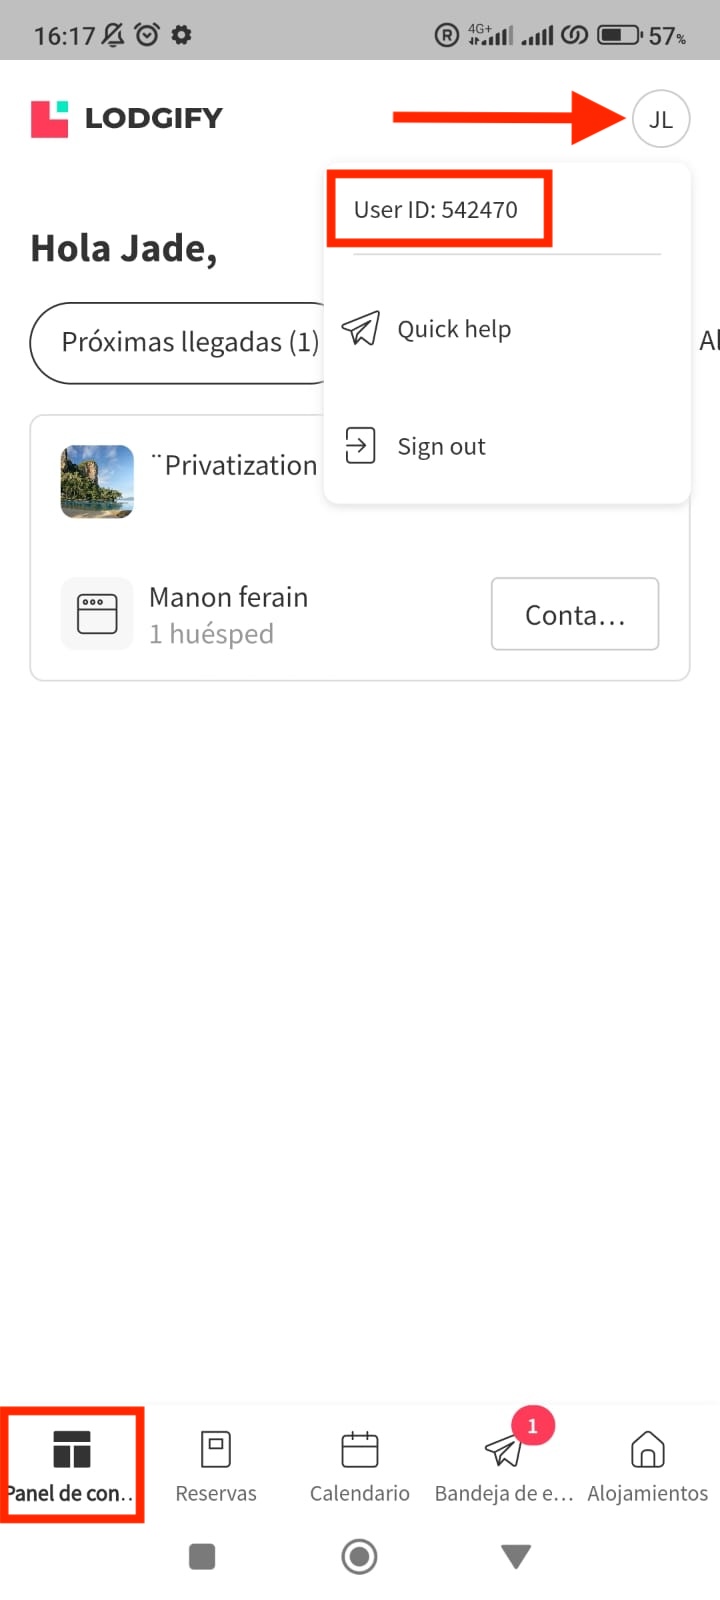
Task: Tap the red inbox notification badge
Action: pyautogui.click(x=532, y=1426)
